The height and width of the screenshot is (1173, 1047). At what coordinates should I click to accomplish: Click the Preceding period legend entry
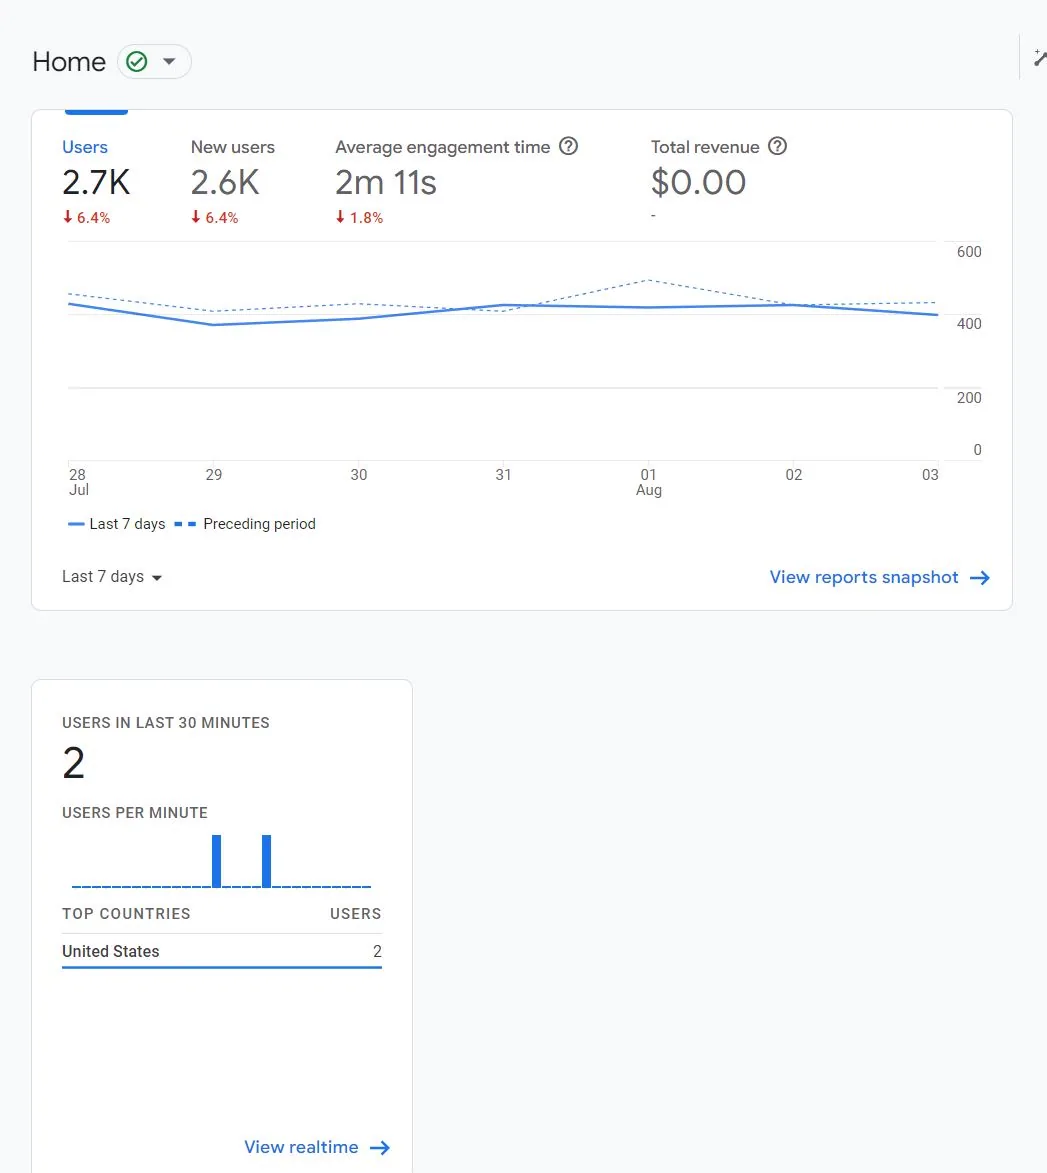click(x=245, y=524)
